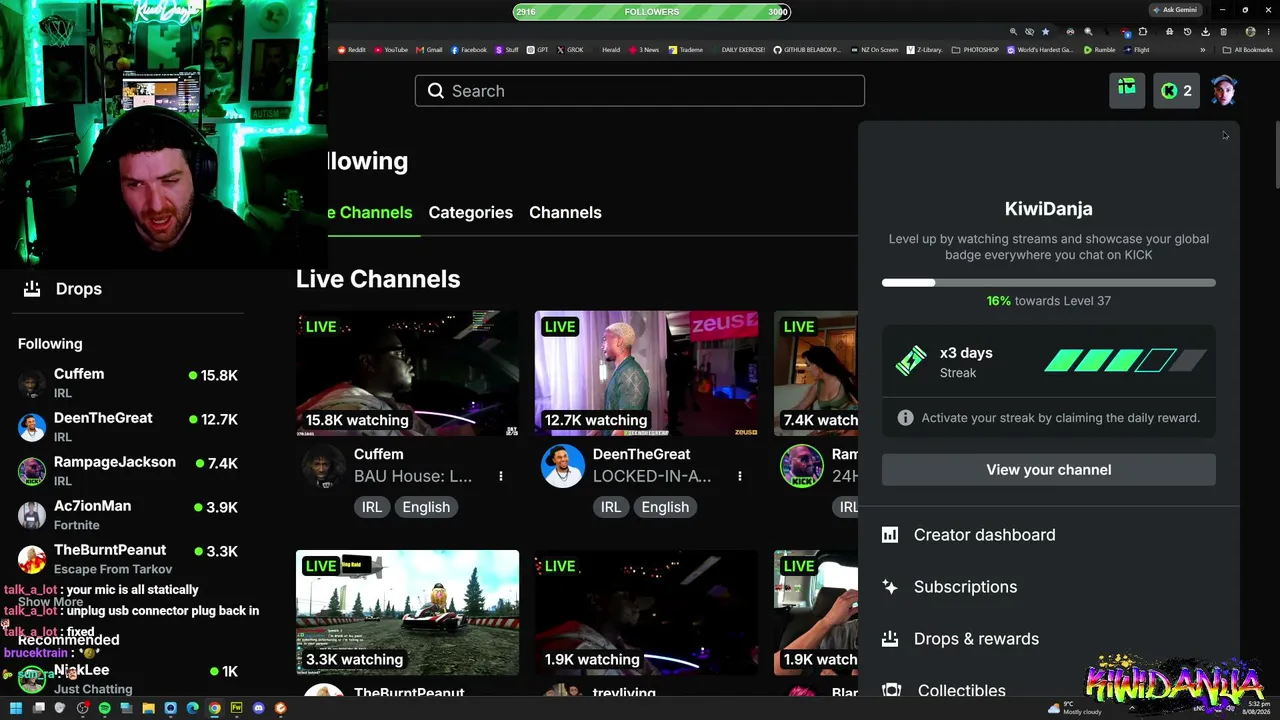Click the Search input field
The width and height of the screenshot is (1280, 720).
(640, 91)
